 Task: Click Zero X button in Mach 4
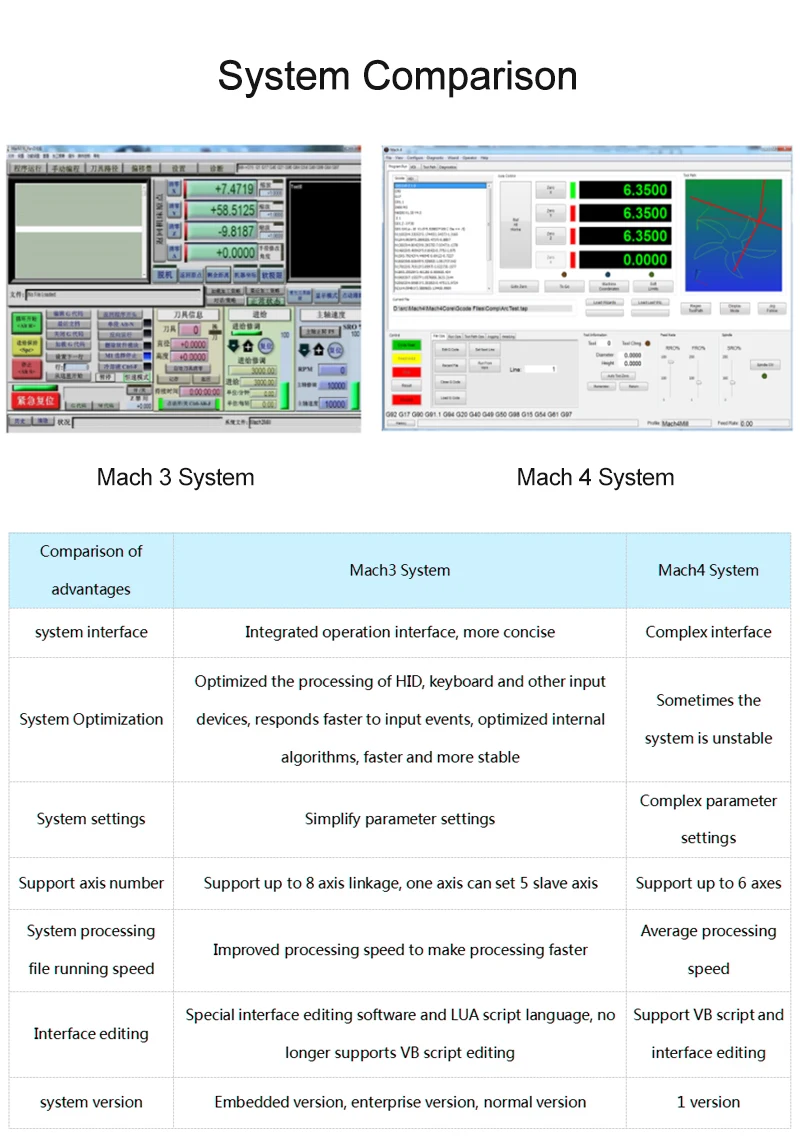[x=551, y=189]
